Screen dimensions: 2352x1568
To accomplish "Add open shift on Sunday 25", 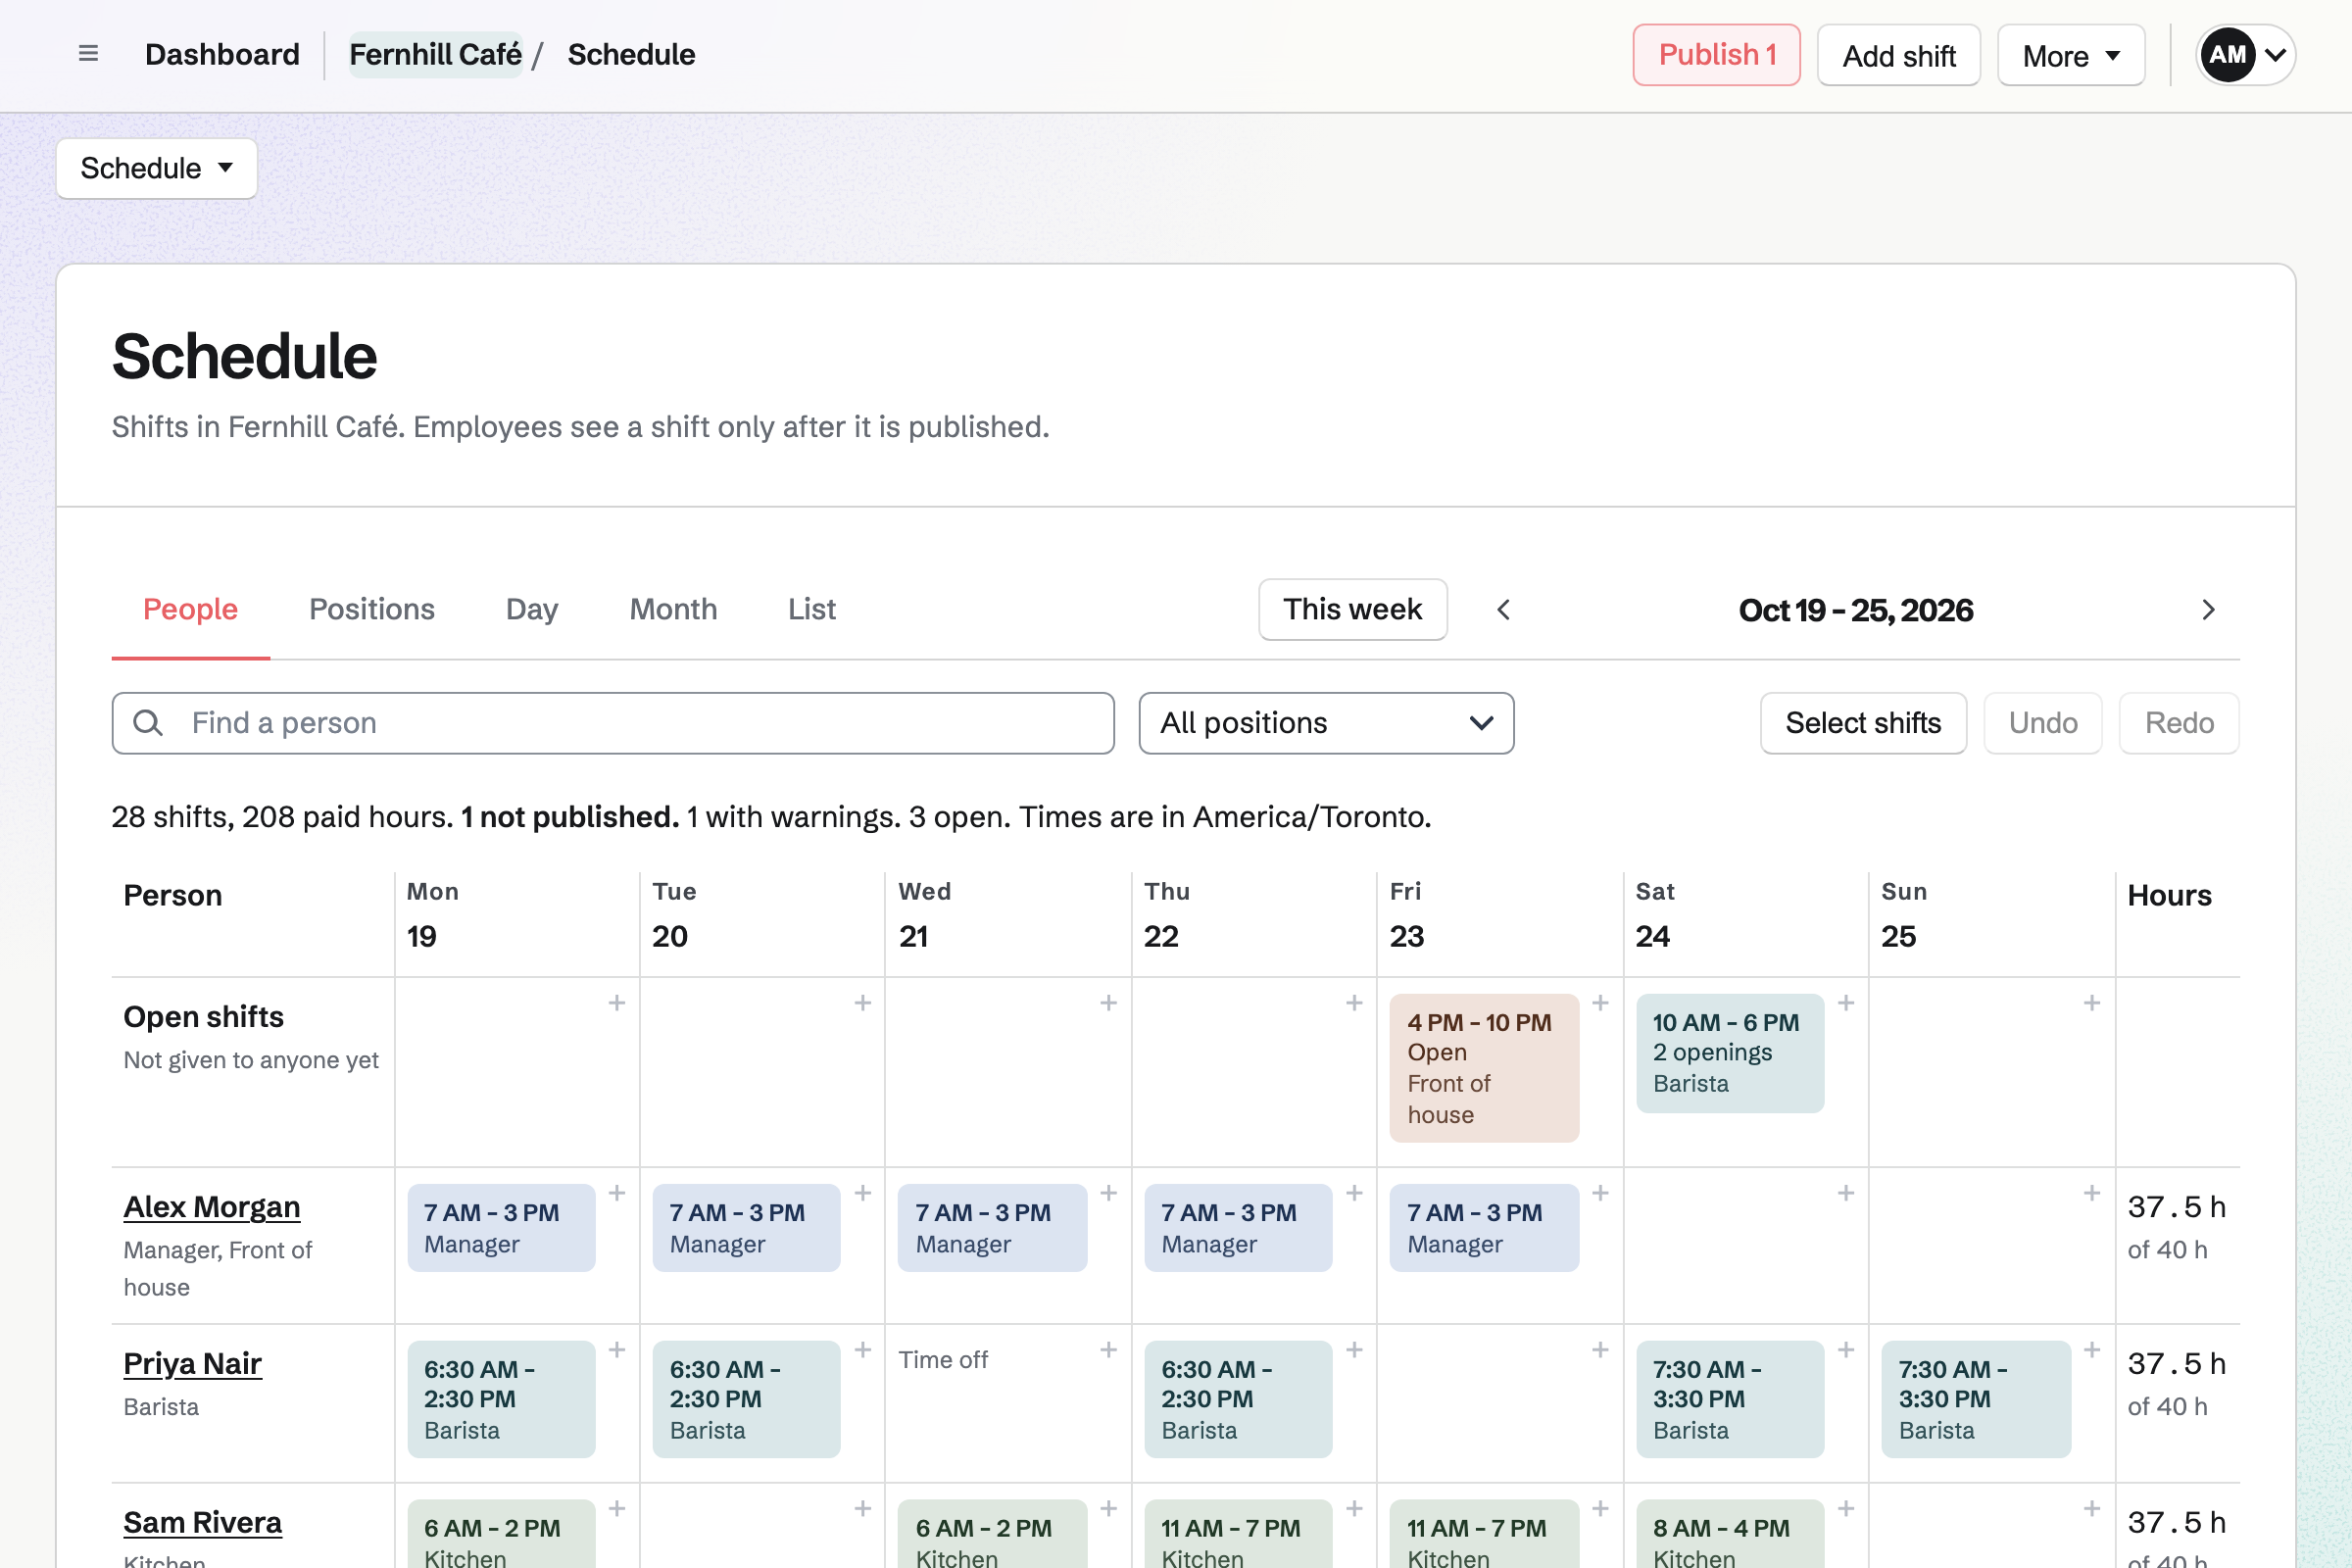I will 2091,1003.
